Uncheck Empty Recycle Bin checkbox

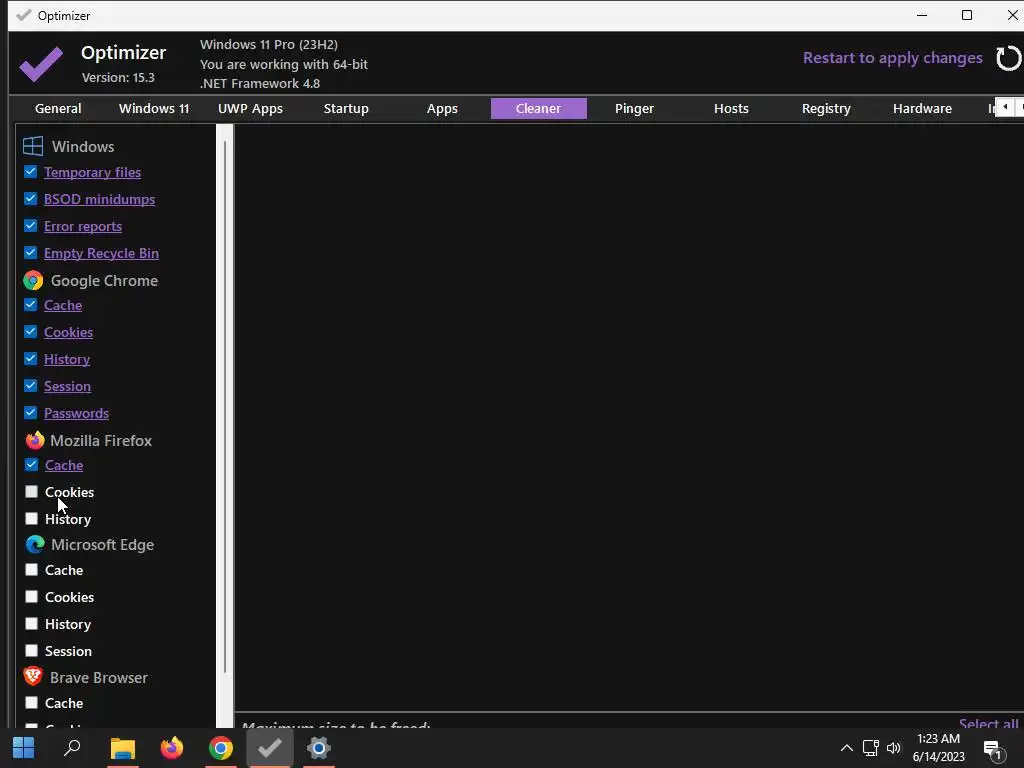click(x=31, y=253)
